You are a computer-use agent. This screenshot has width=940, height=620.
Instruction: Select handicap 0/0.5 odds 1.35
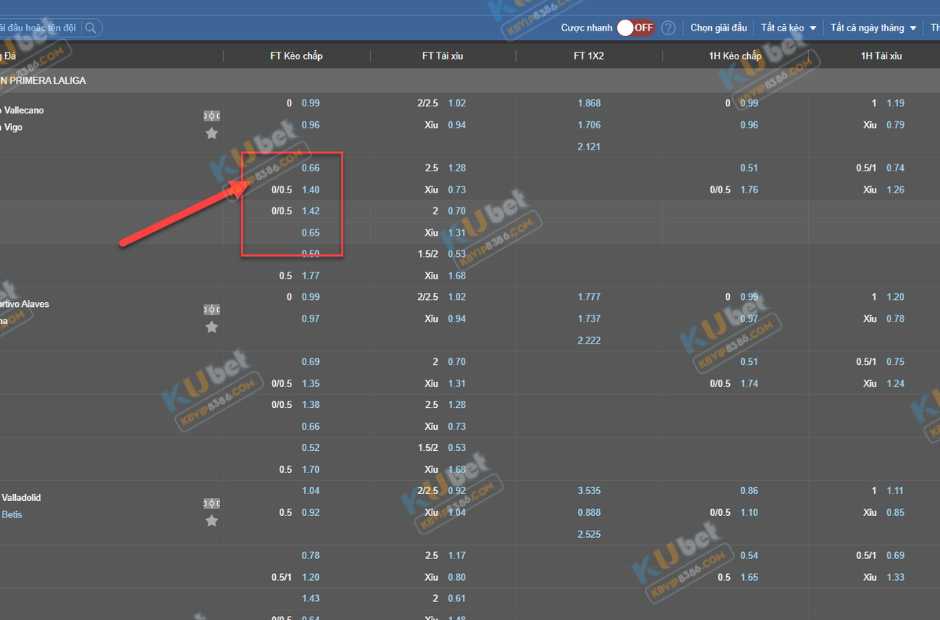311,383
